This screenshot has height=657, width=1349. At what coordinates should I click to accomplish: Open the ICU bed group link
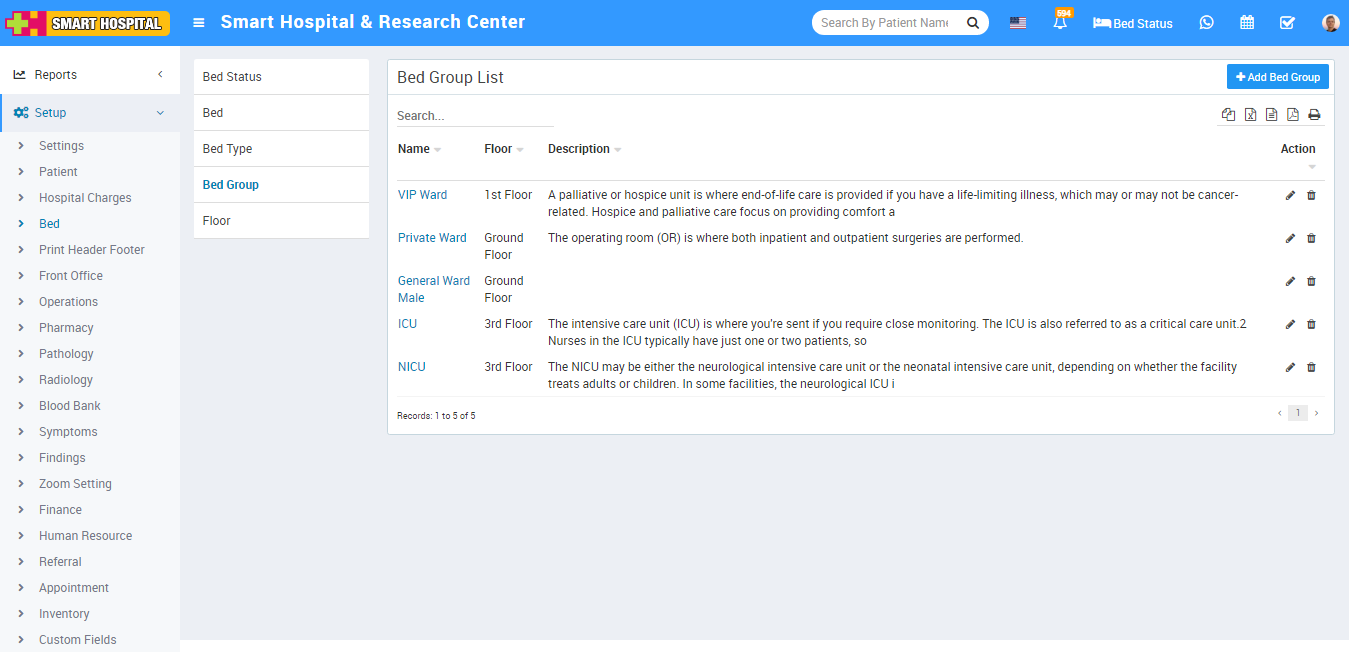[407, 324]
